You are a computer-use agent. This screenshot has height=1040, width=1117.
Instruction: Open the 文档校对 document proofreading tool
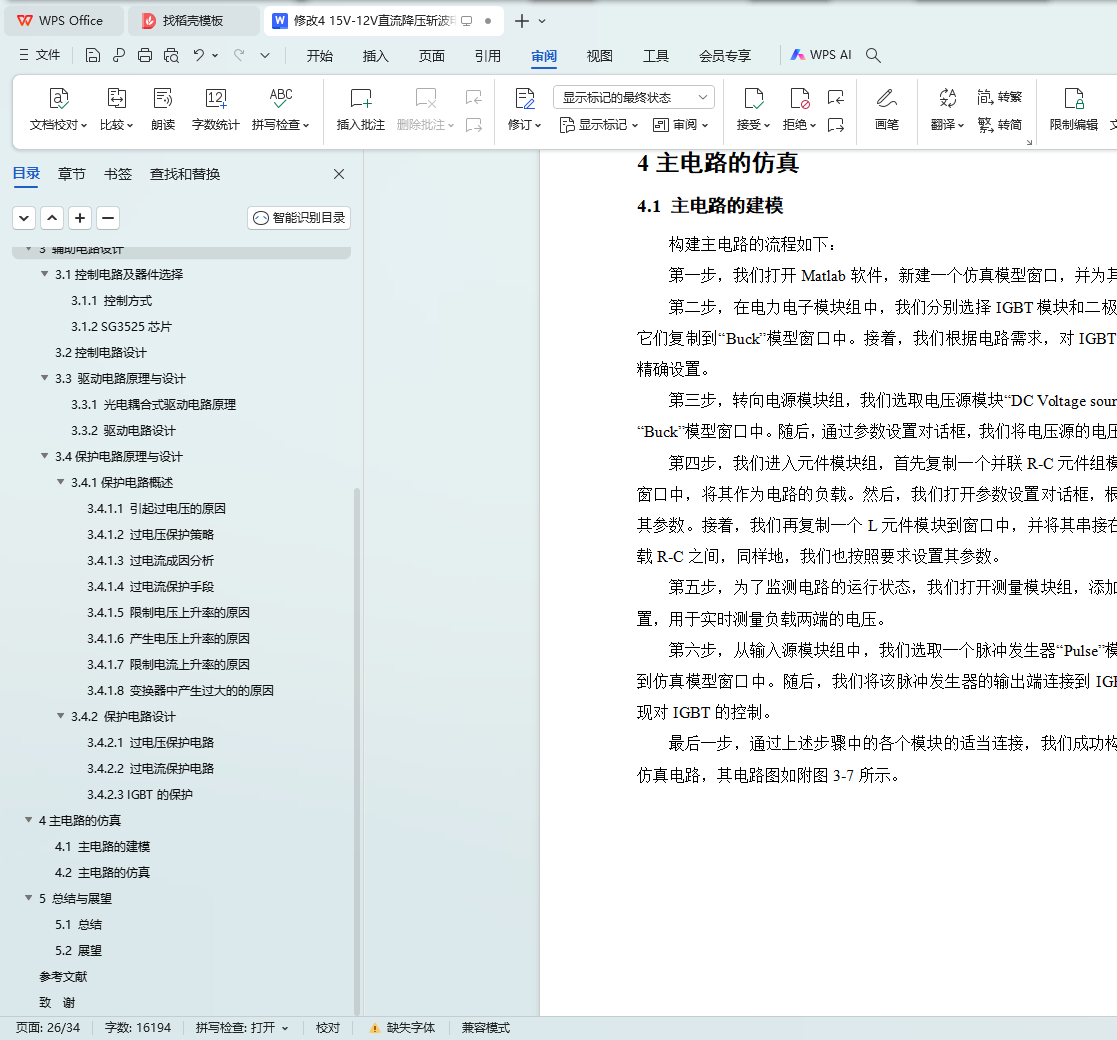pos(58,108)
